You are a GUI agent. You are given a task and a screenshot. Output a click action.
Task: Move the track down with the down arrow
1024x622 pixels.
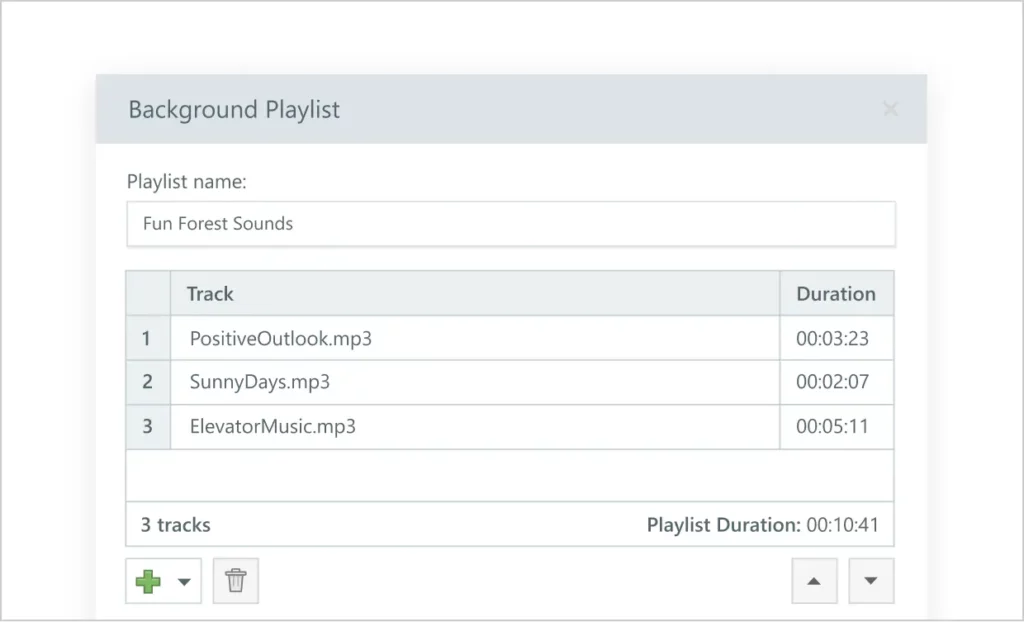pyautogui.click(x=871, y=581)
